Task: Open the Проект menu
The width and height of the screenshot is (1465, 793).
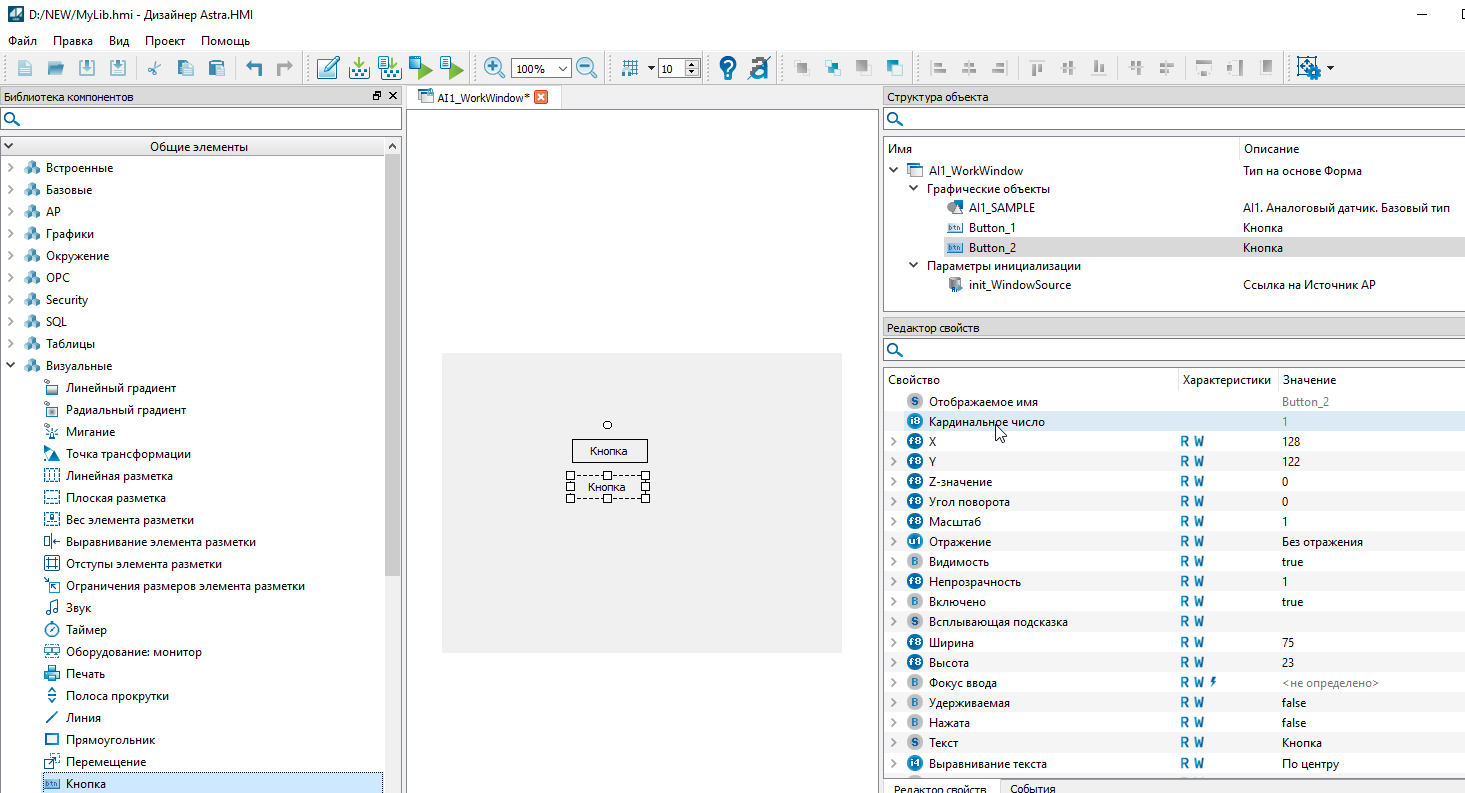Action: pos(165,41)
